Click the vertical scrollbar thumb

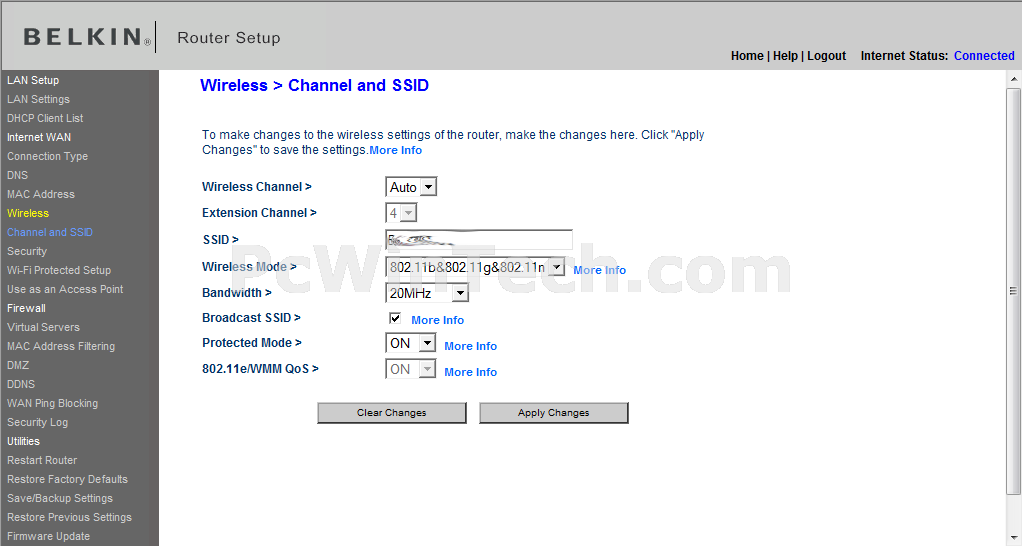point(1014,291)
